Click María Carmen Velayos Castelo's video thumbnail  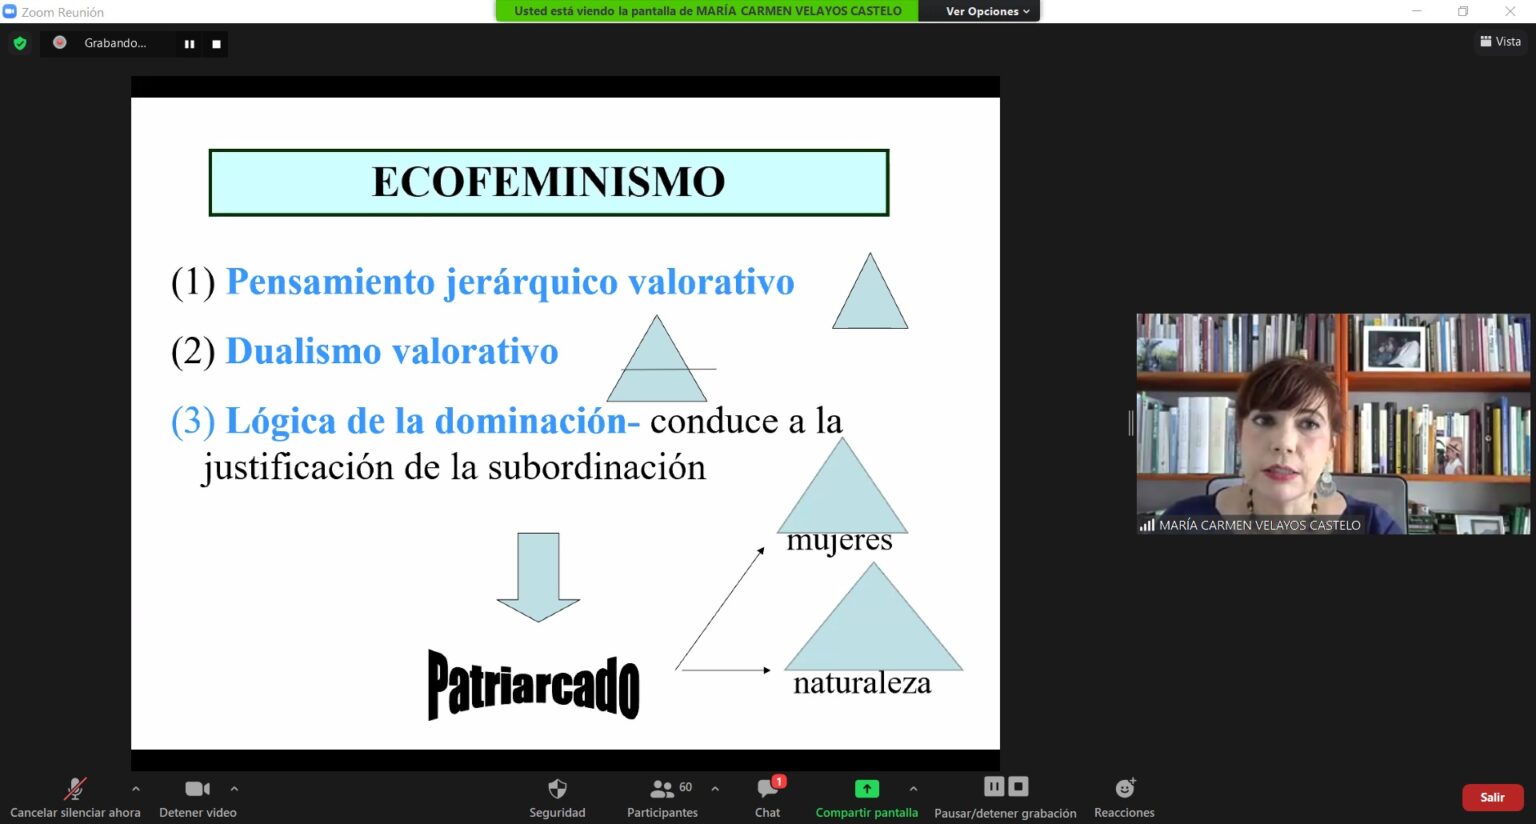1333,424
